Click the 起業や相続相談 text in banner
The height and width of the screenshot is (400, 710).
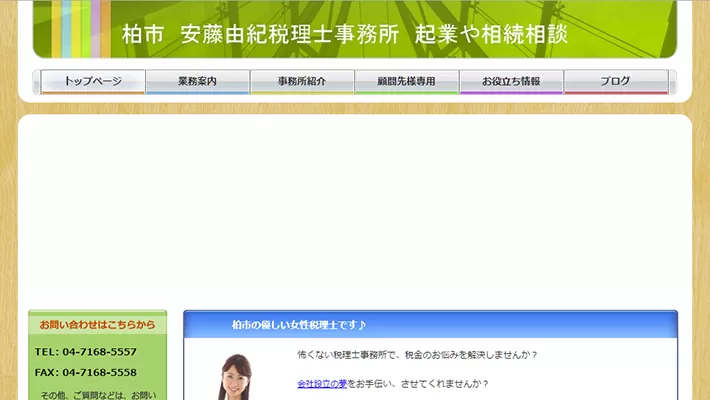coord(491,34)
